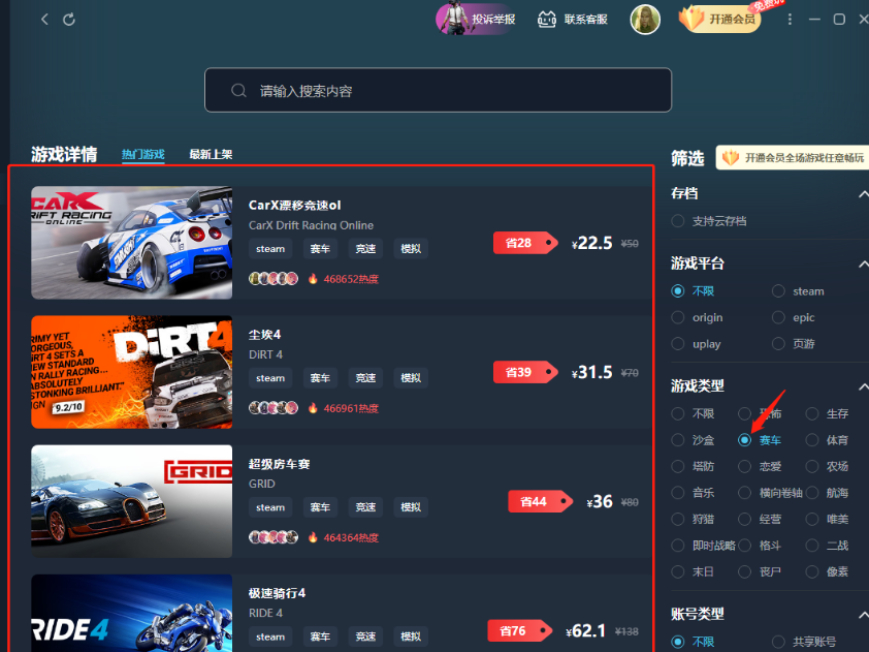Screen dimensions: 869x652
Task: Click the flame icon beside 468652热度
Action: tap(313, 278)
